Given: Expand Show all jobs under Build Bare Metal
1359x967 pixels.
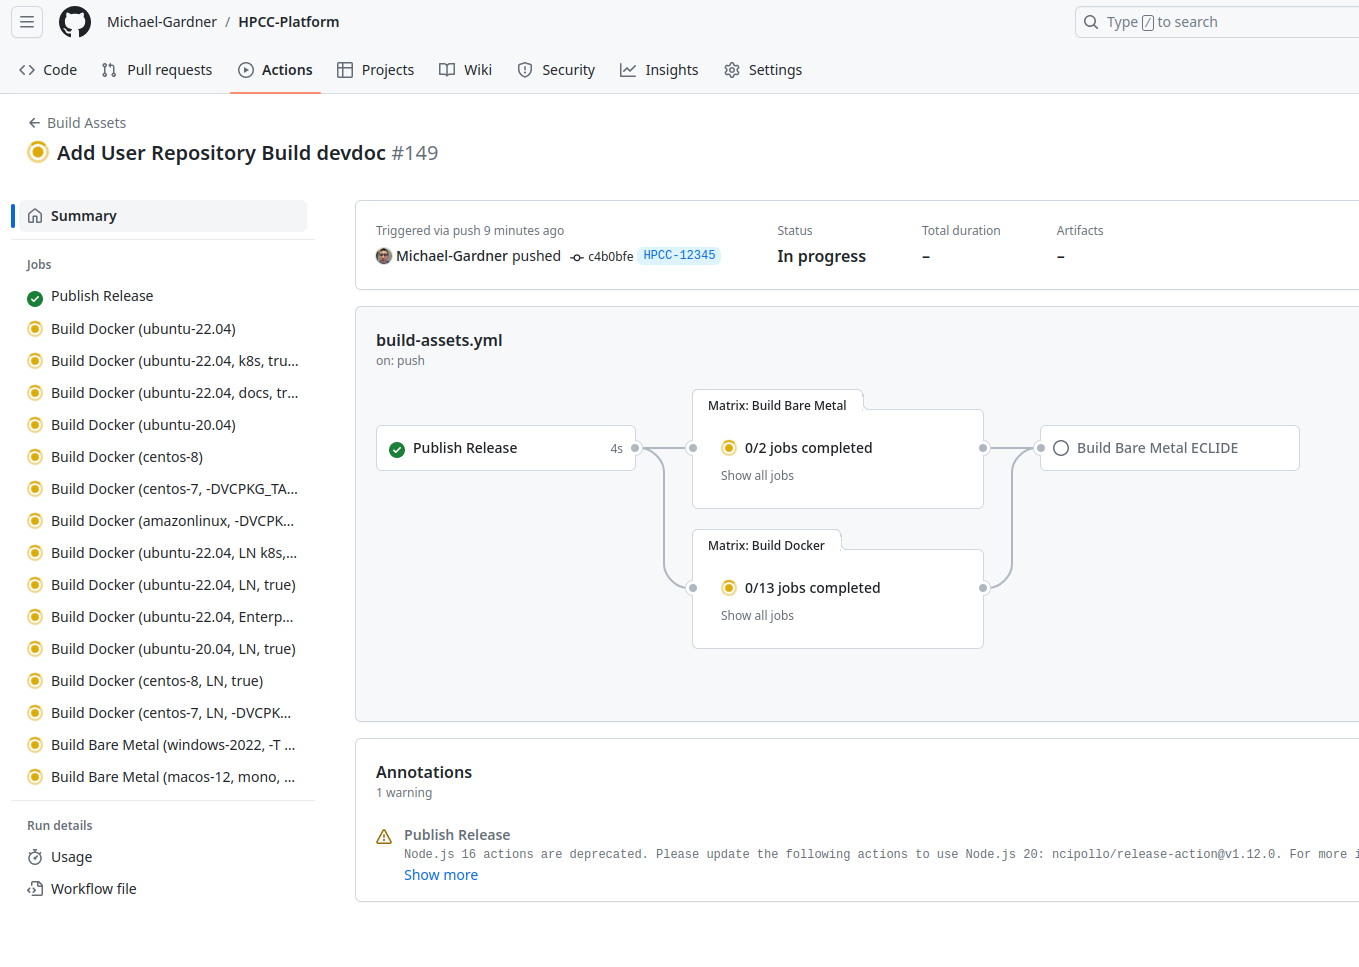Looking at the screenshot, I should pyautogui.click(x=757, y=476).
